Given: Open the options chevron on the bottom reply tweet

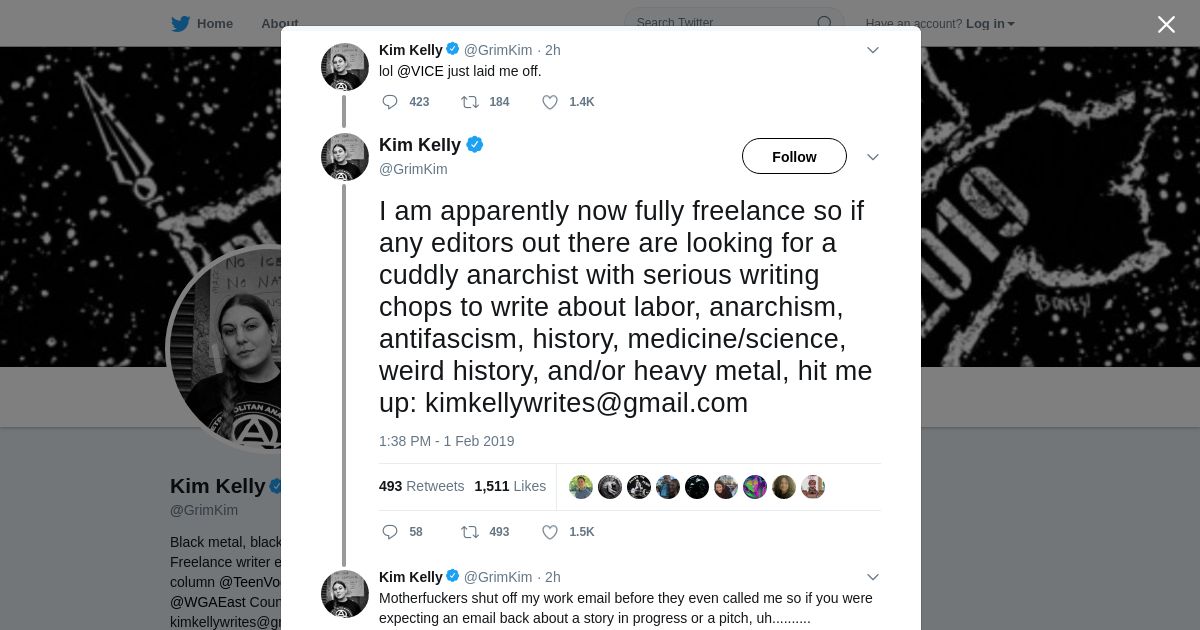Looking at the screenshot, I should (872, 577).
